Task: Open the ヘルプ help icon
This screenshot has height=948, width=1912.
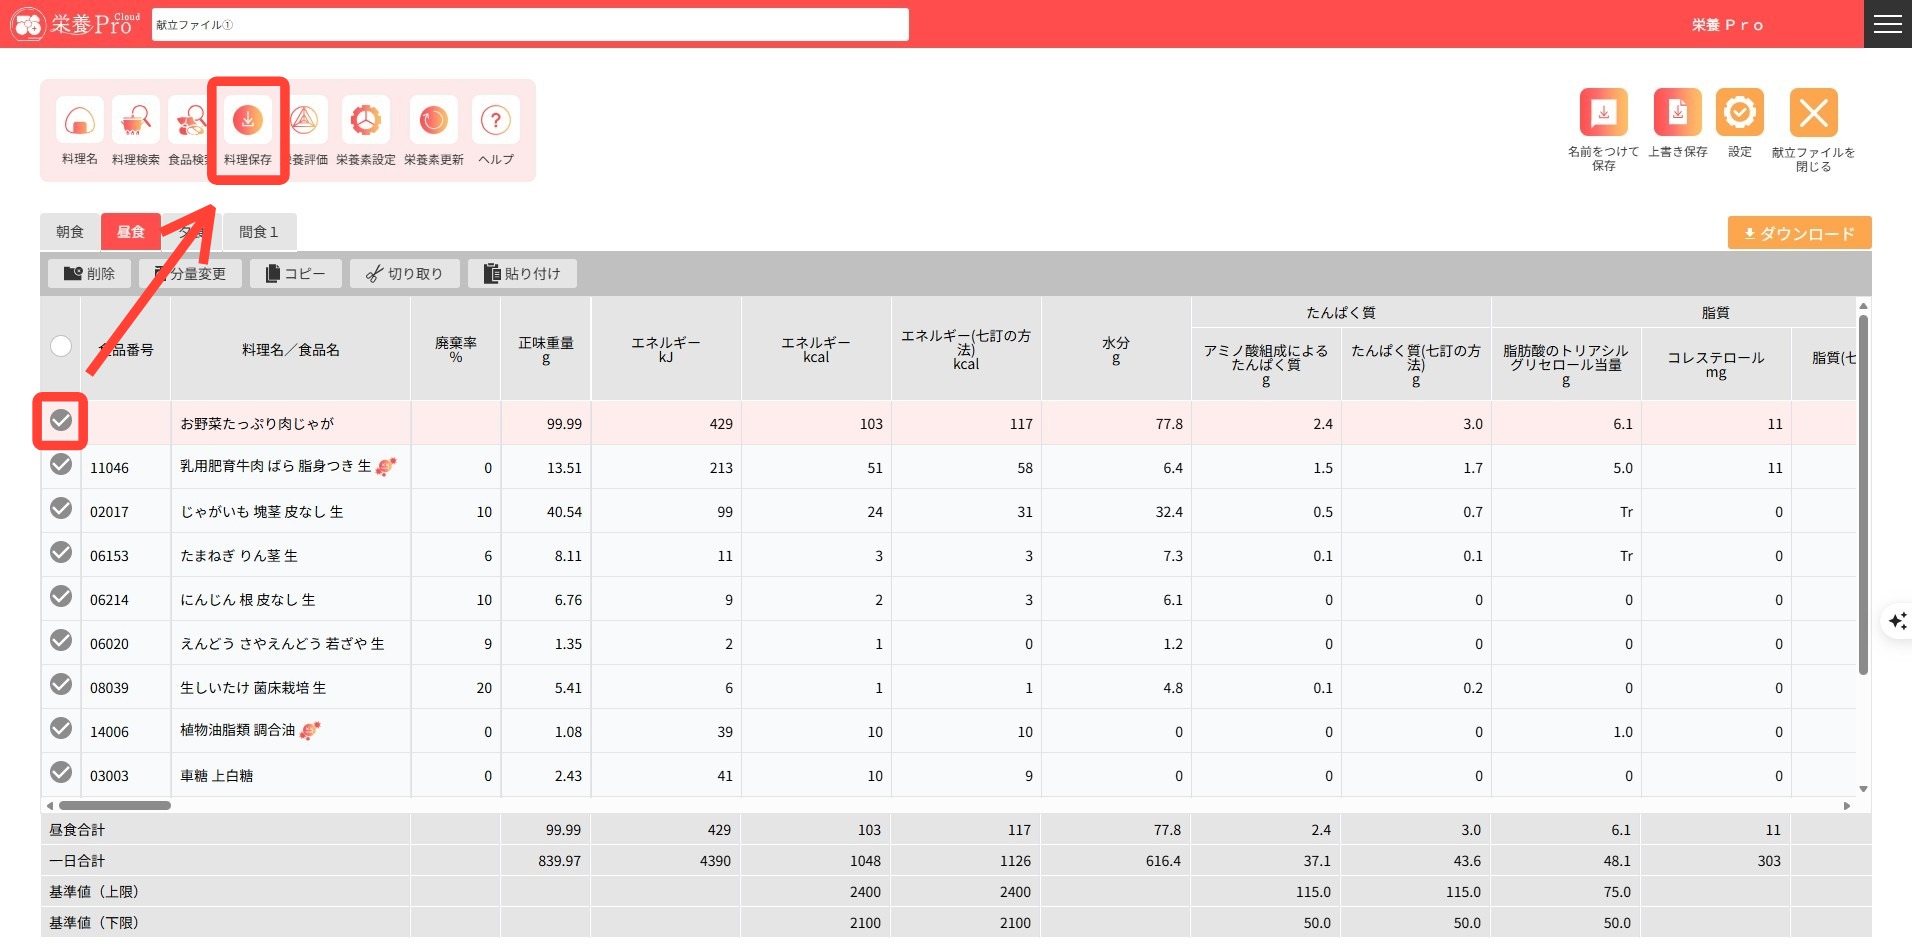Action: tap(496, 121)
